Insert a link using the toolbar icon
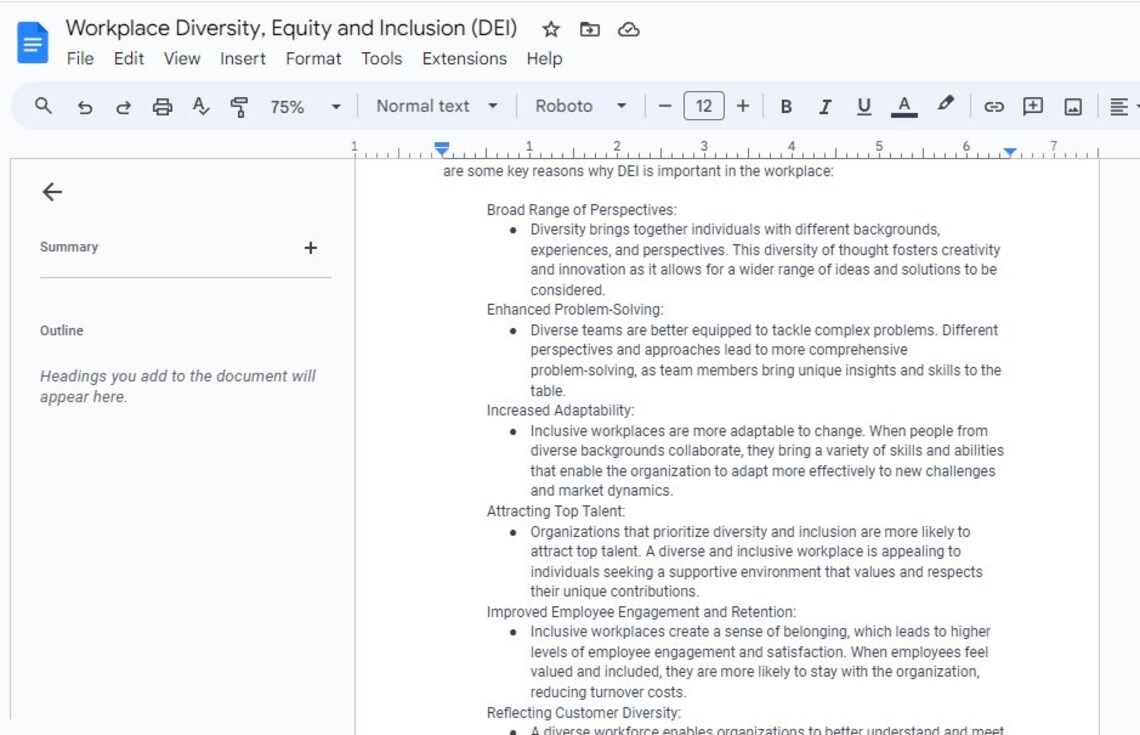Screen dimensions: 1140x735 click(992, 106)
